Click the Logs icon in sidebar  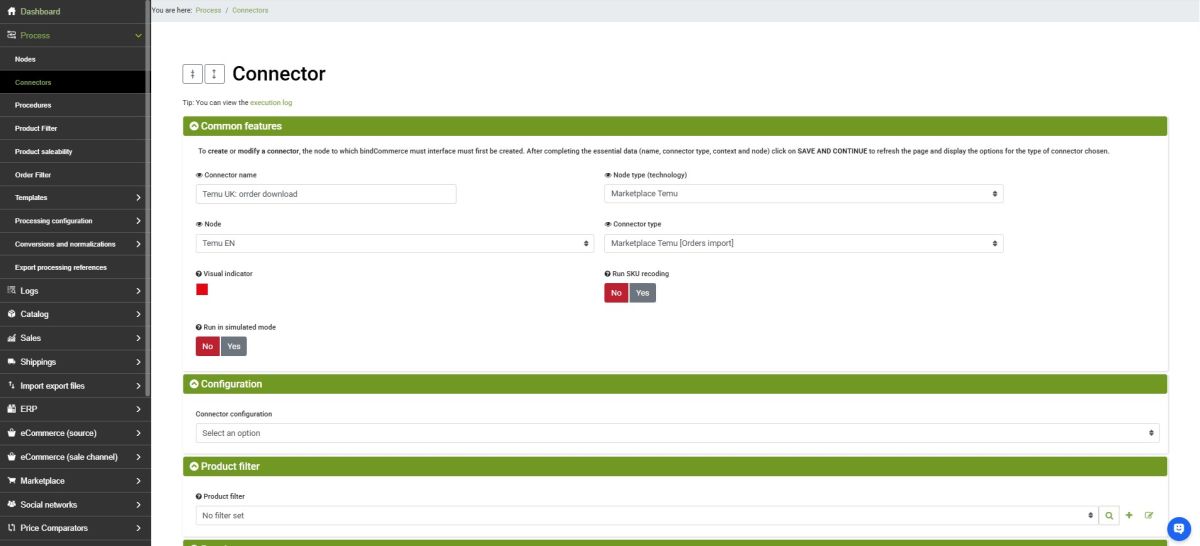[x=11, y=291]
